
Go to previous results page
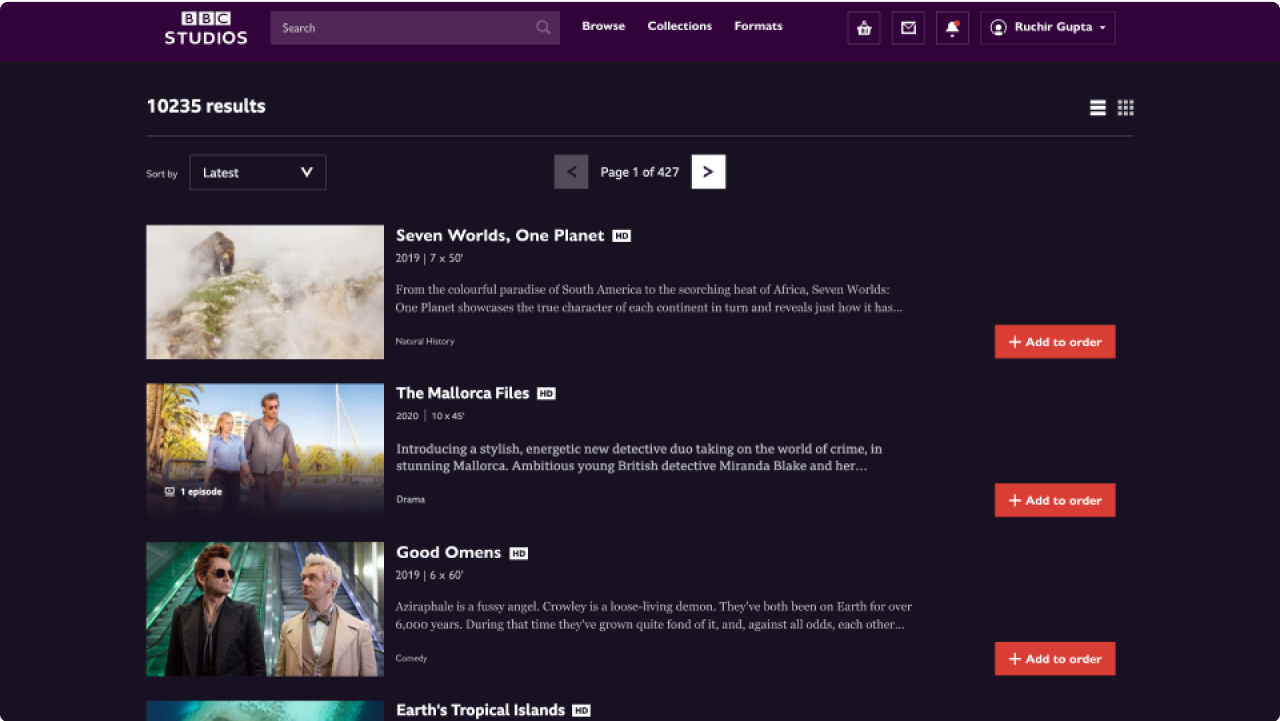click(x=571, y=172)
